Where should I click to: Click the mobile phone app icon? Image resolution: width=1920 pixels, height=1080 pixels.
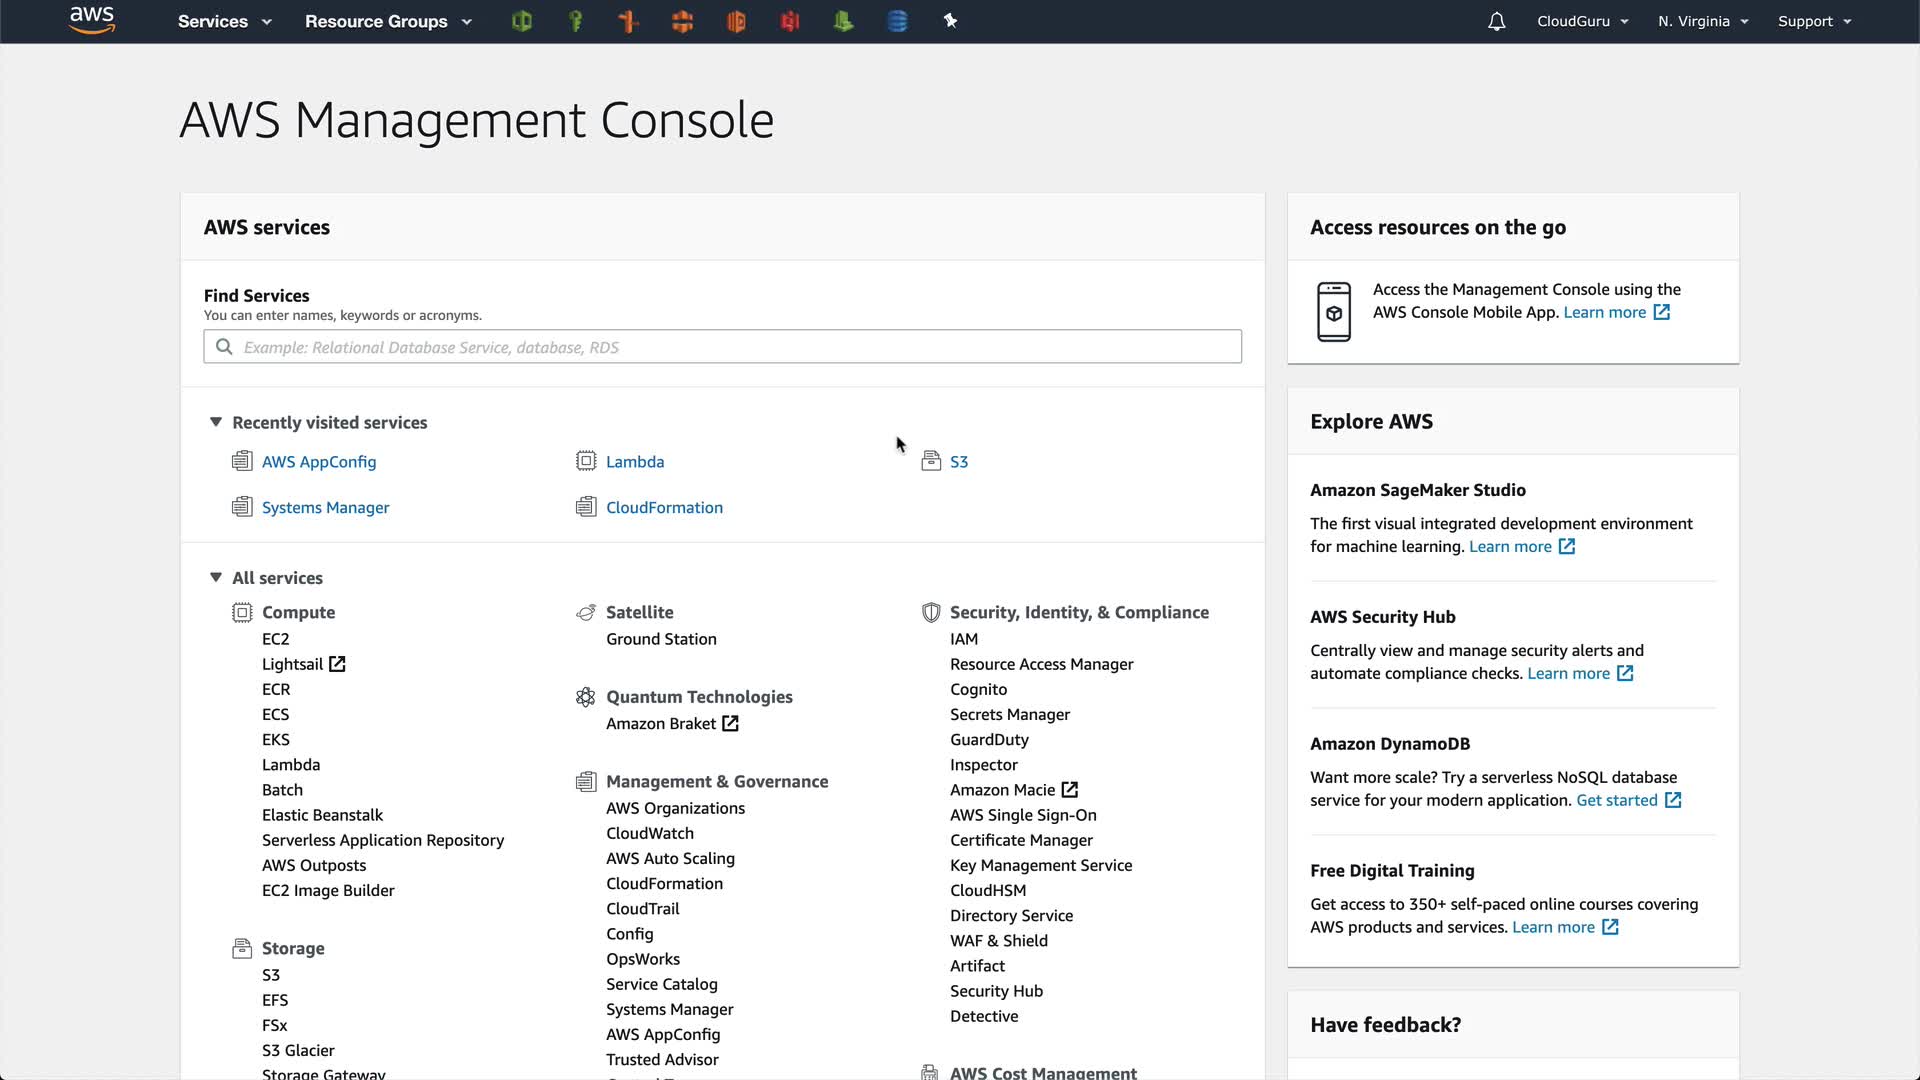[1333, 312]
